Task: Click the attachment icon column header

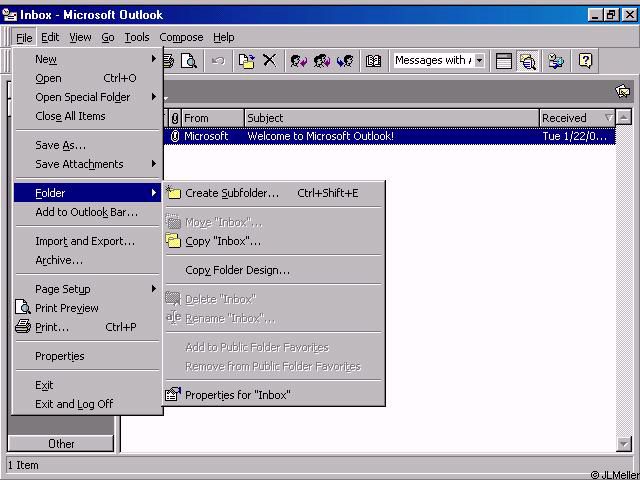Action: [175, 118]
